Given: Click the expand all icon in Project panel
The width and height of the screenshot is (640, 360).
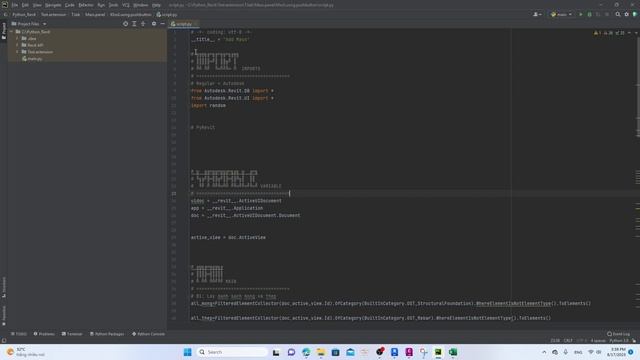Looking at the screenshot, I should point(134,24).
